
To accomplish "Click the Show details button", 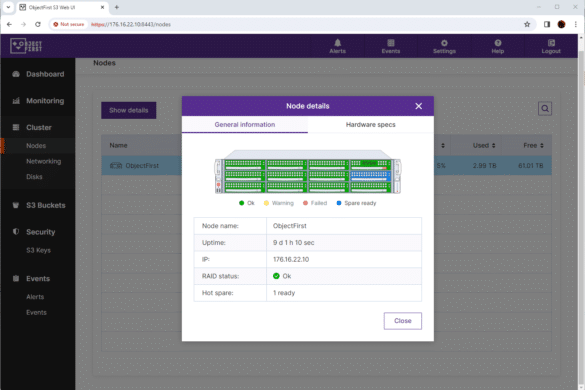I will click(129, 110).
